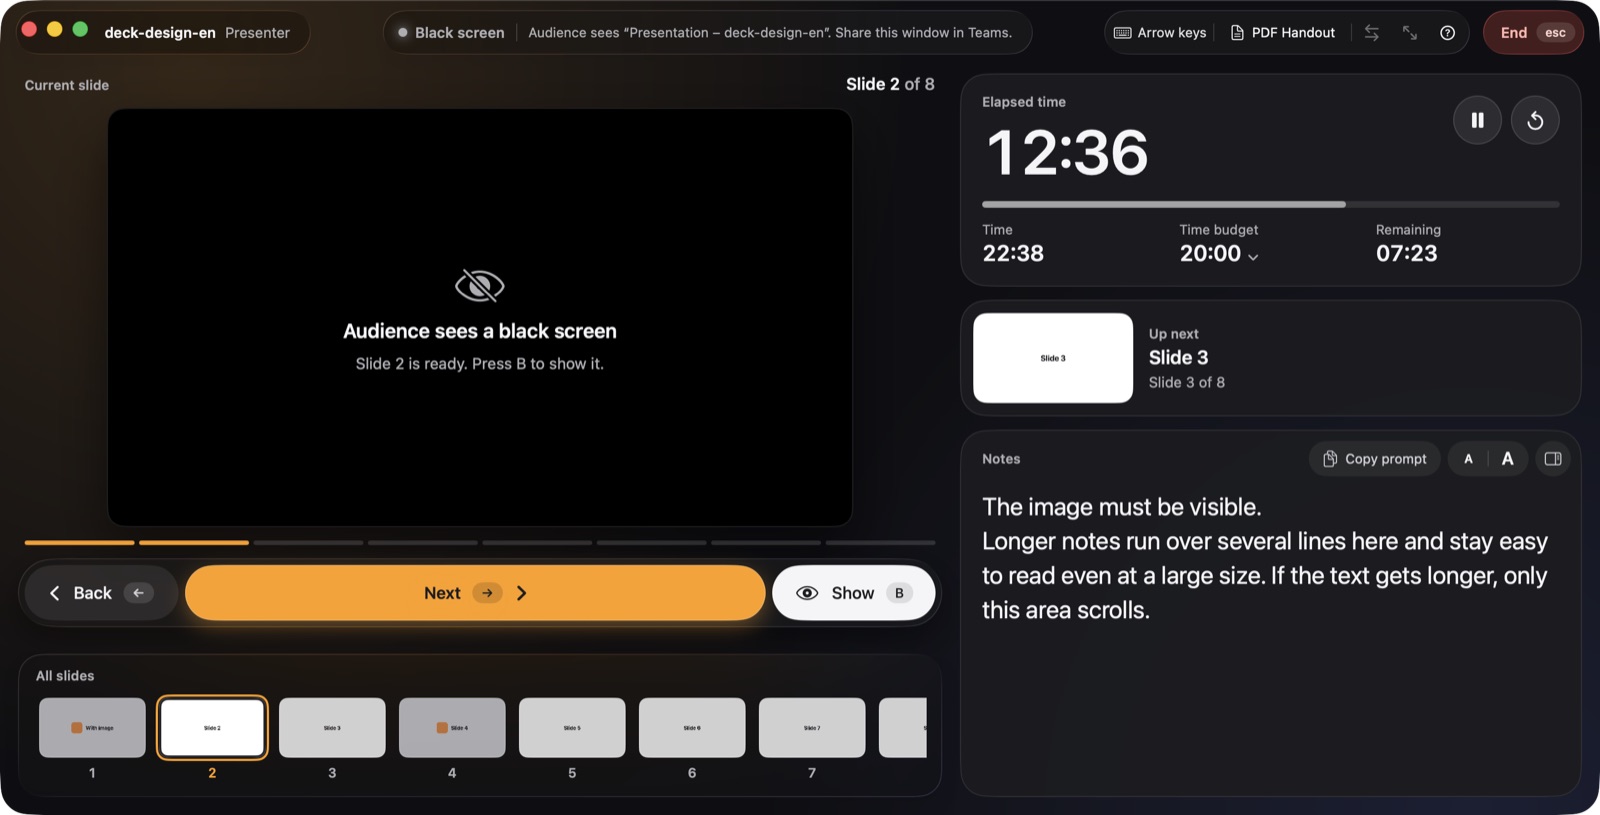This screenshot has height=815, width=1600.
Task: Open the Time budget 20:00 dropdown
Action: [1219, 254]
